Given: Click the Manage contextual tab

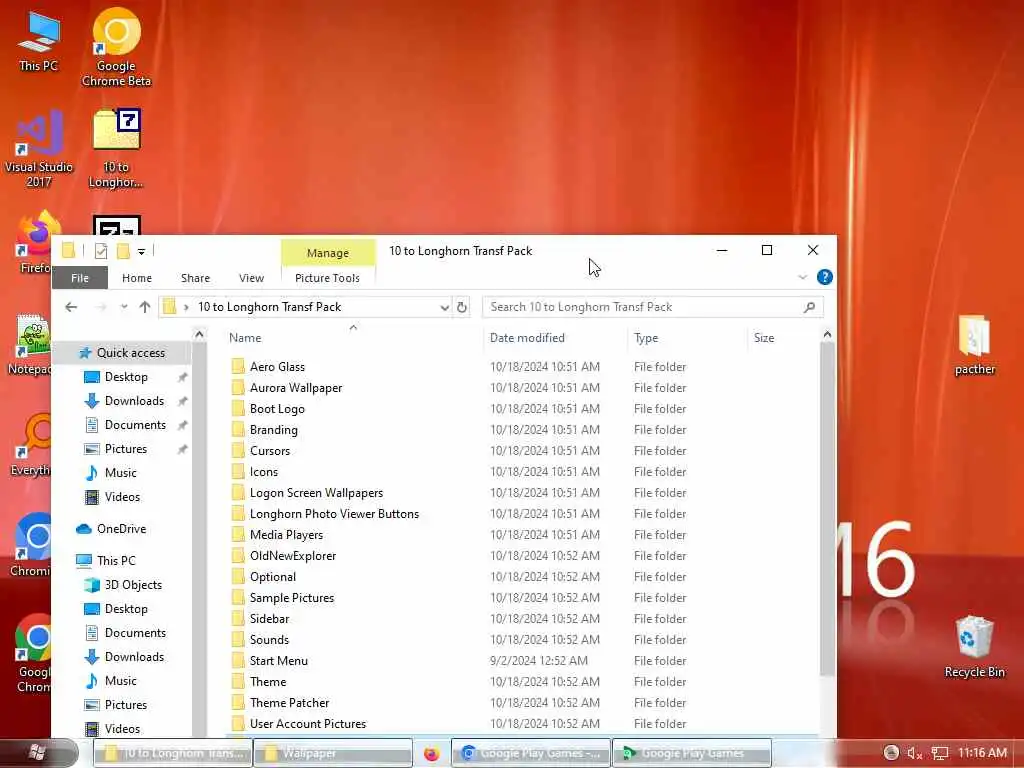Looking at the screenshot, I should (x=328, y=253).
